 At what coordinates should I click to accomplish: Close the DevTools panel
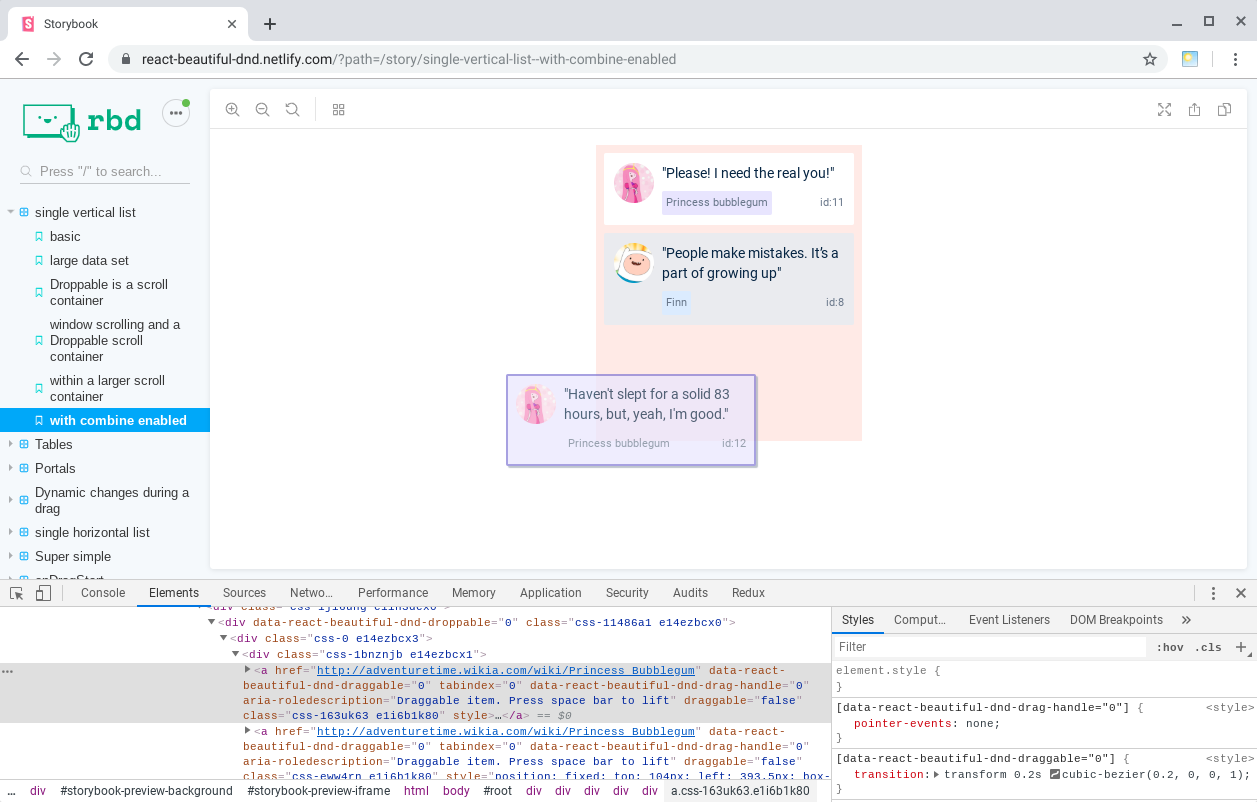(1241, 593)
